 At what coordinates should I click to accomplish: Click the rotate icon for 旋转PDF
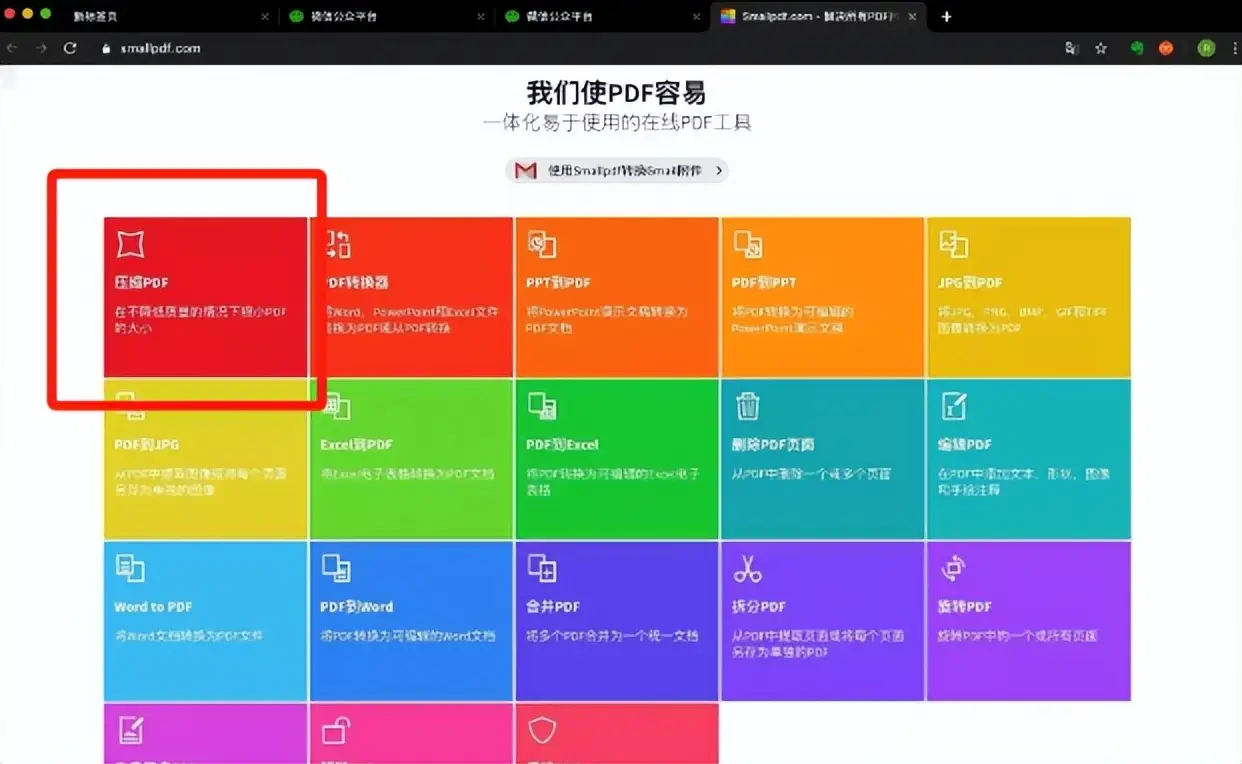click(954, 568)
